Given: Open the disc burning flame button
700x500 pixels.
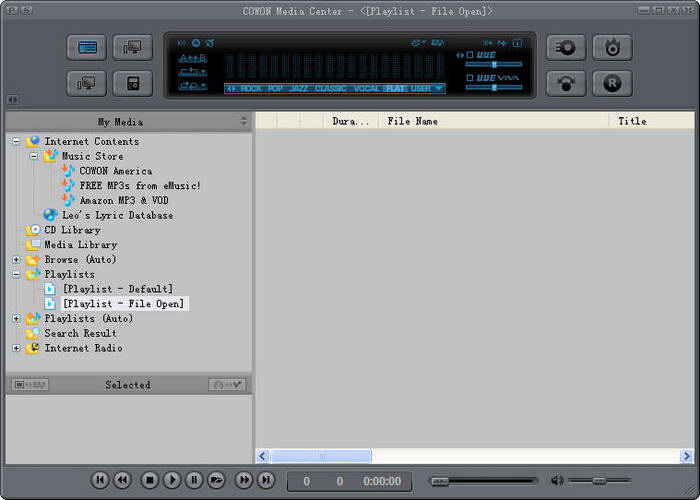Looking at the screenshot, I should (x=612, y=47).
